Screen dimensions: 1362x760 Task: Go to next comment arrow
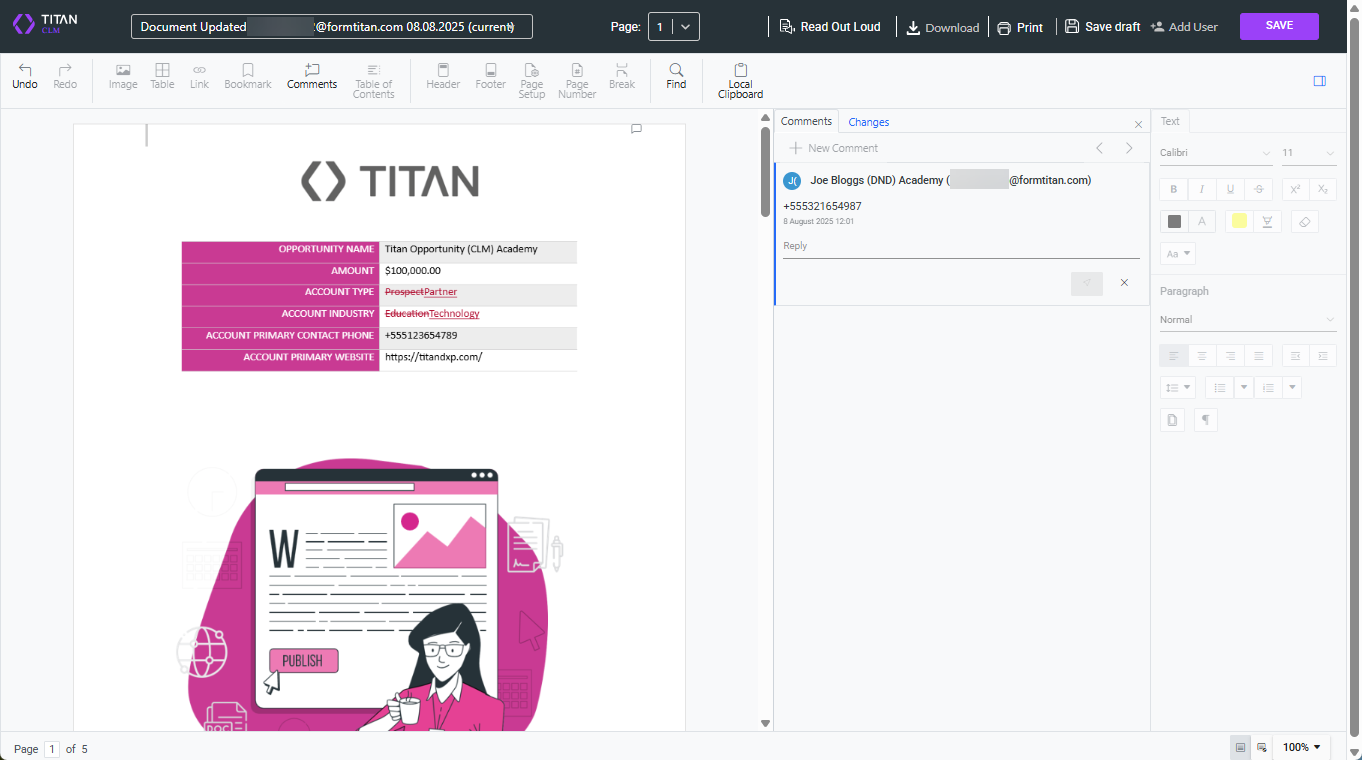1129,148
